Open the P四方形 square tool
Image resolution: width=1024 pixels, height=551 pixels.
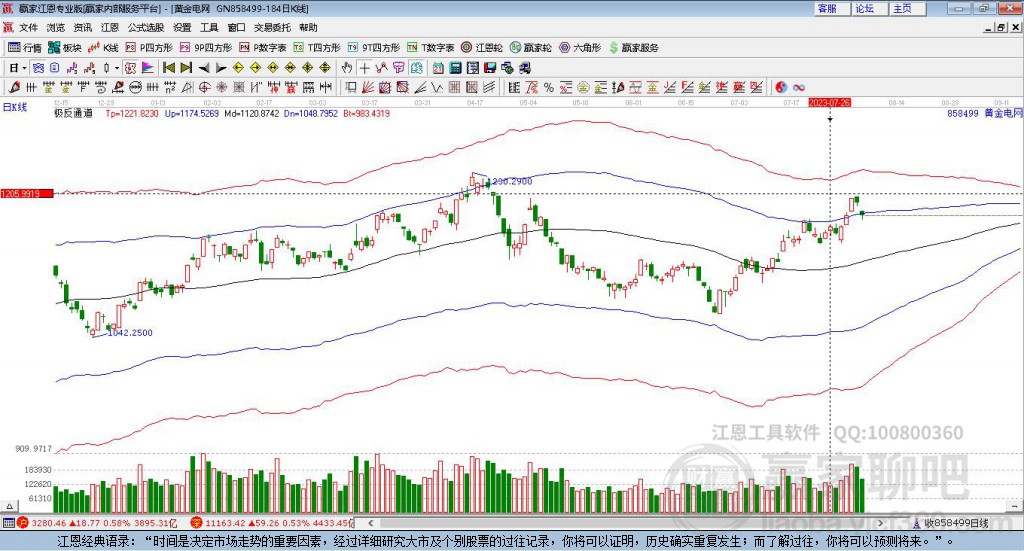149,48
